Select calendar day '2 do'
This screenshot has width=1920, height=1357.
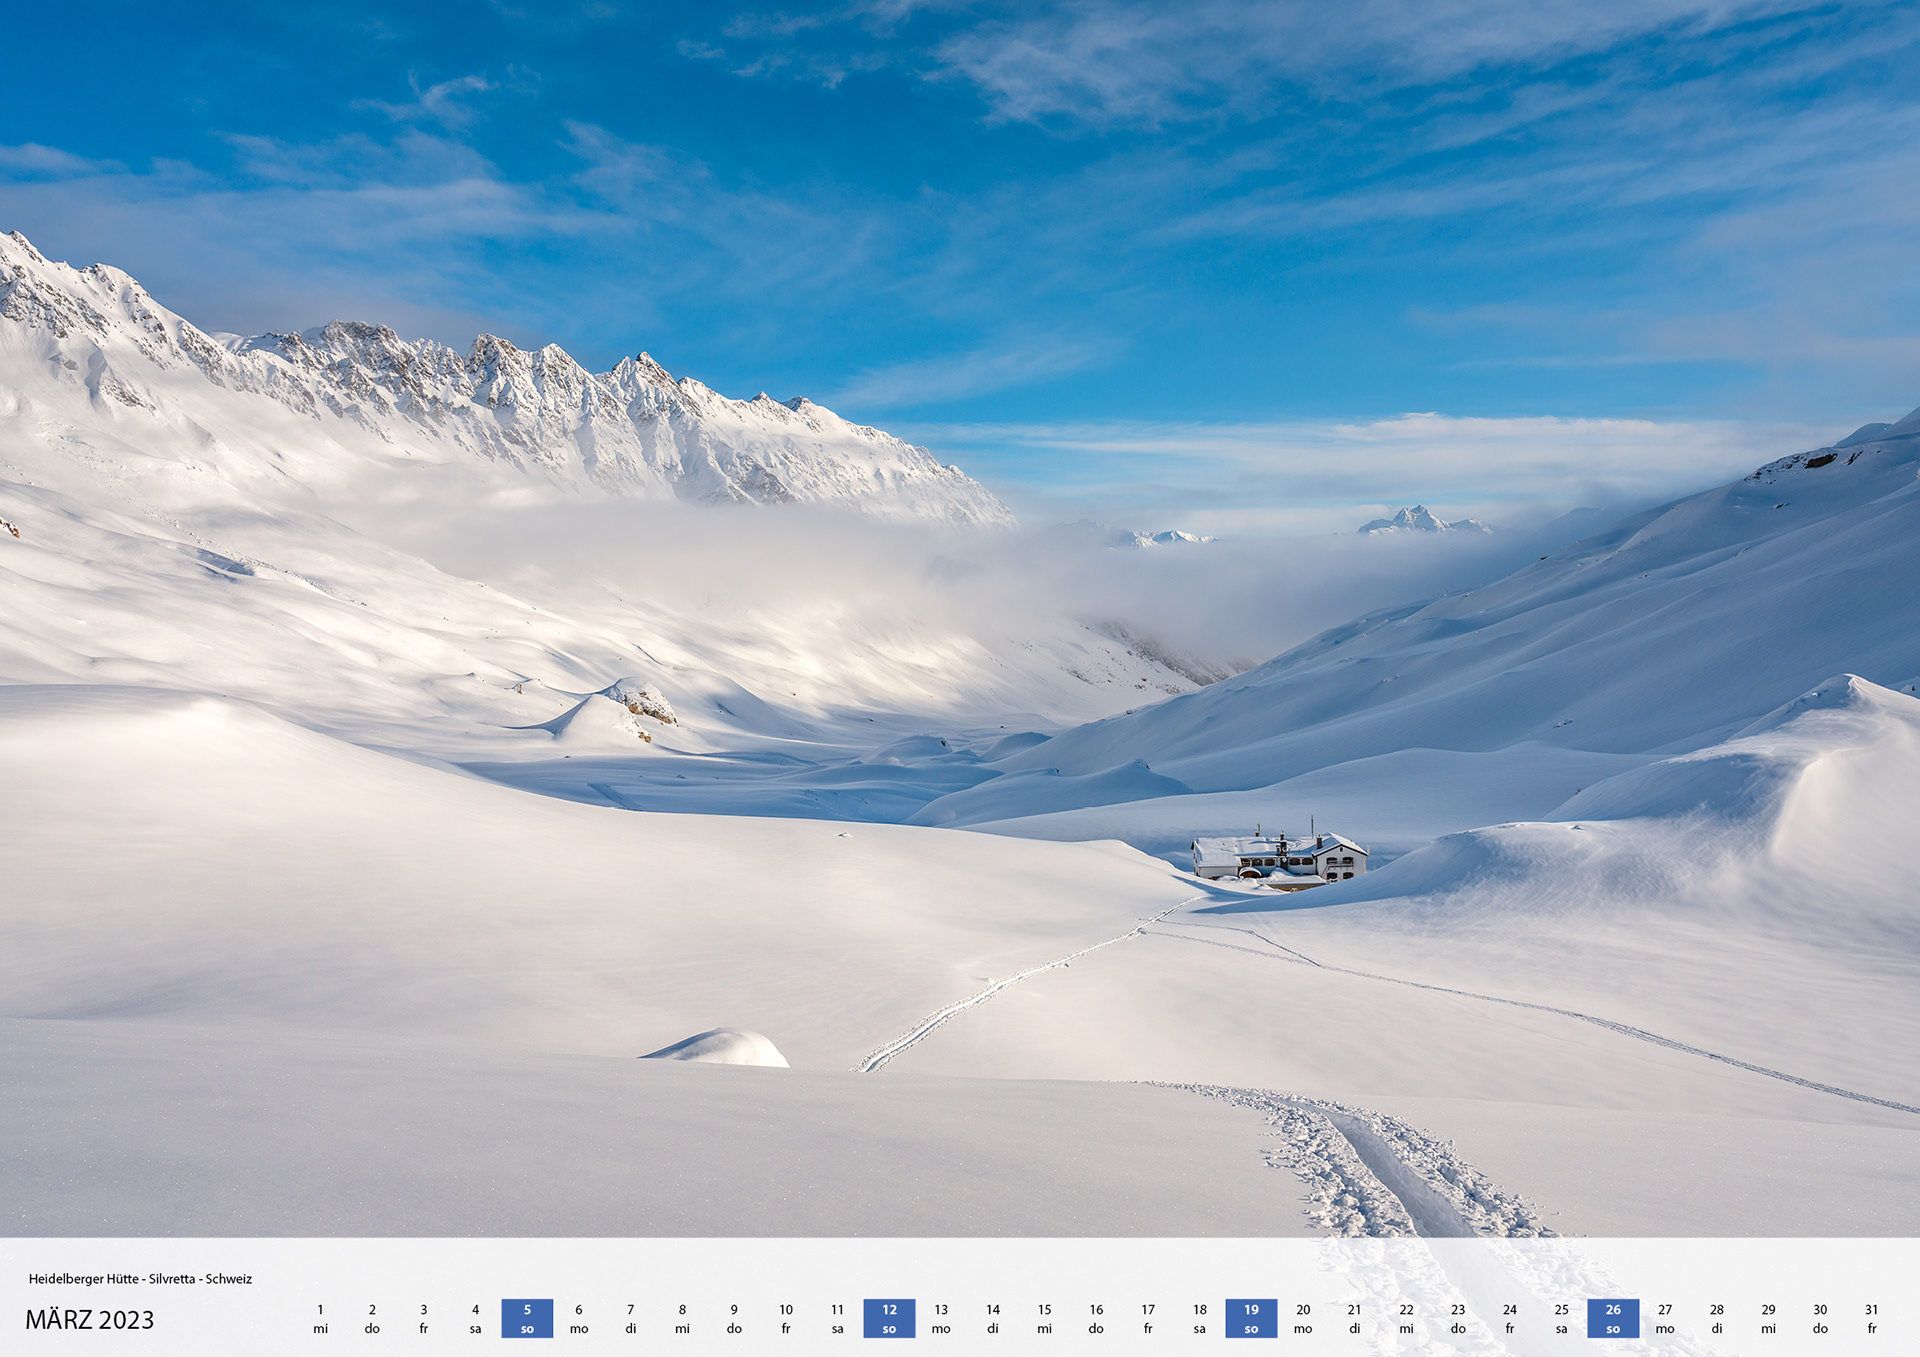372,1319
